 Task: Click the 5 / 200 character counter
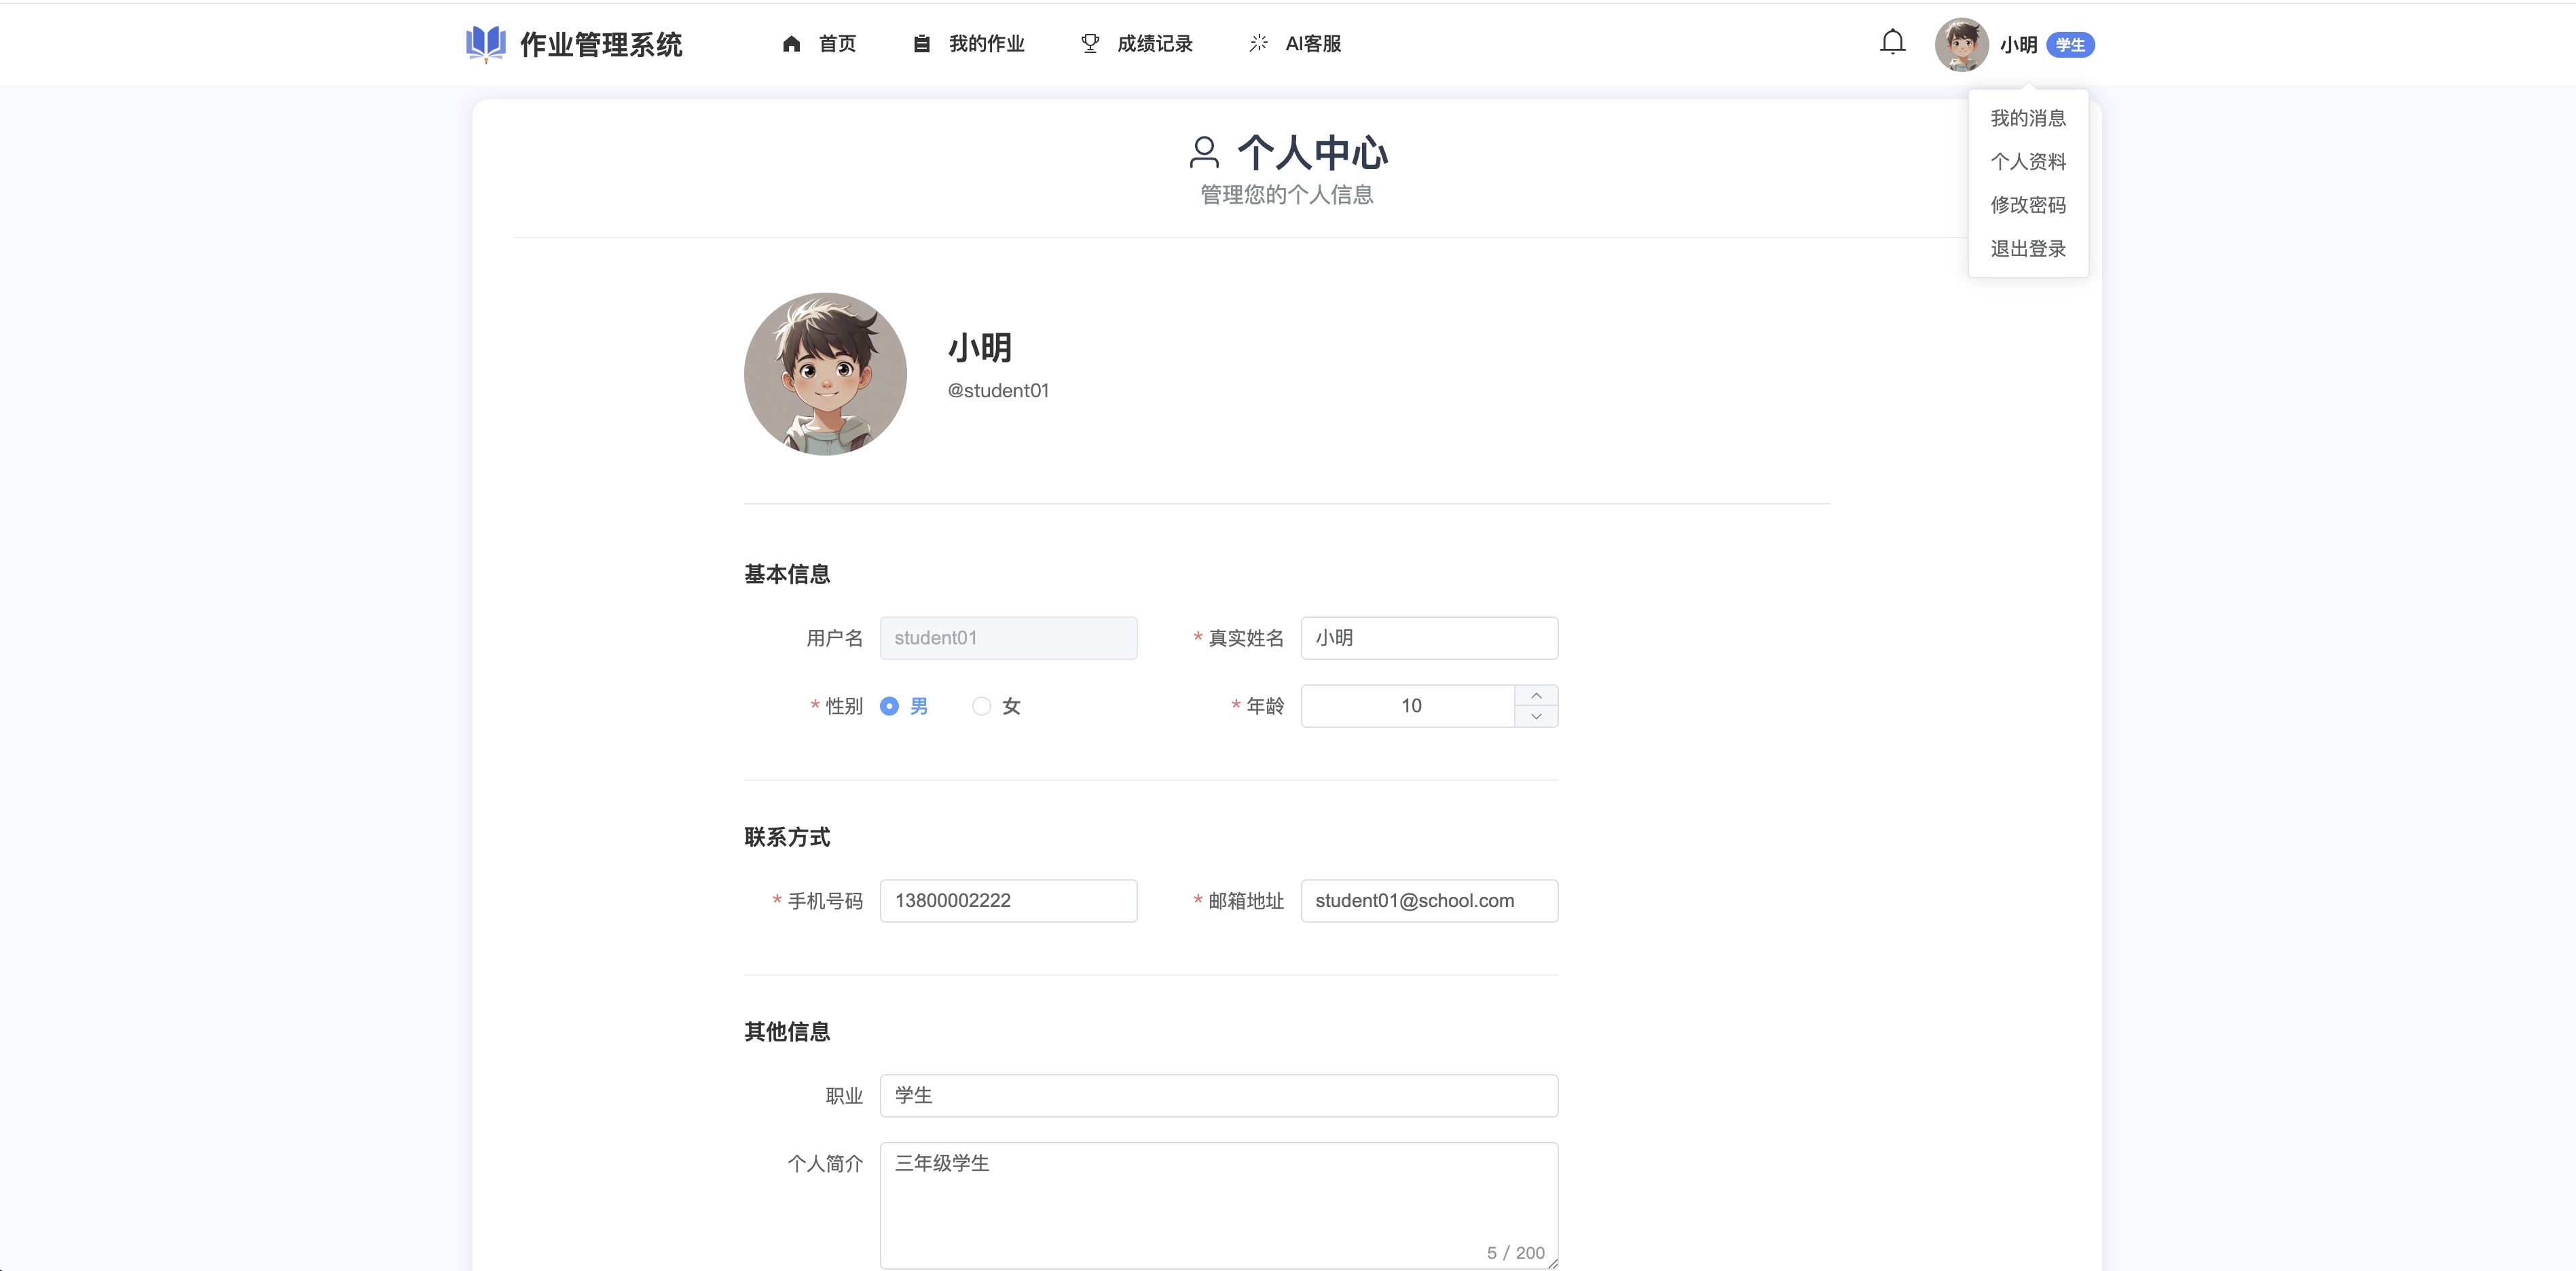(x=1515, y=1252)
